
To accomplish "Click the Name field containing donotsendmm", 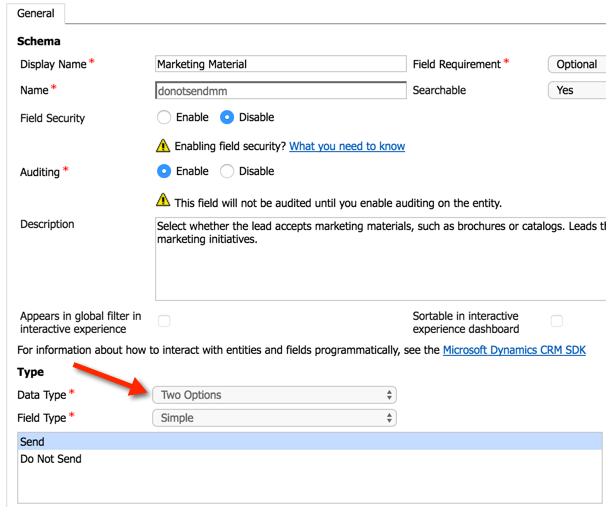I will [x=280, y=90].
